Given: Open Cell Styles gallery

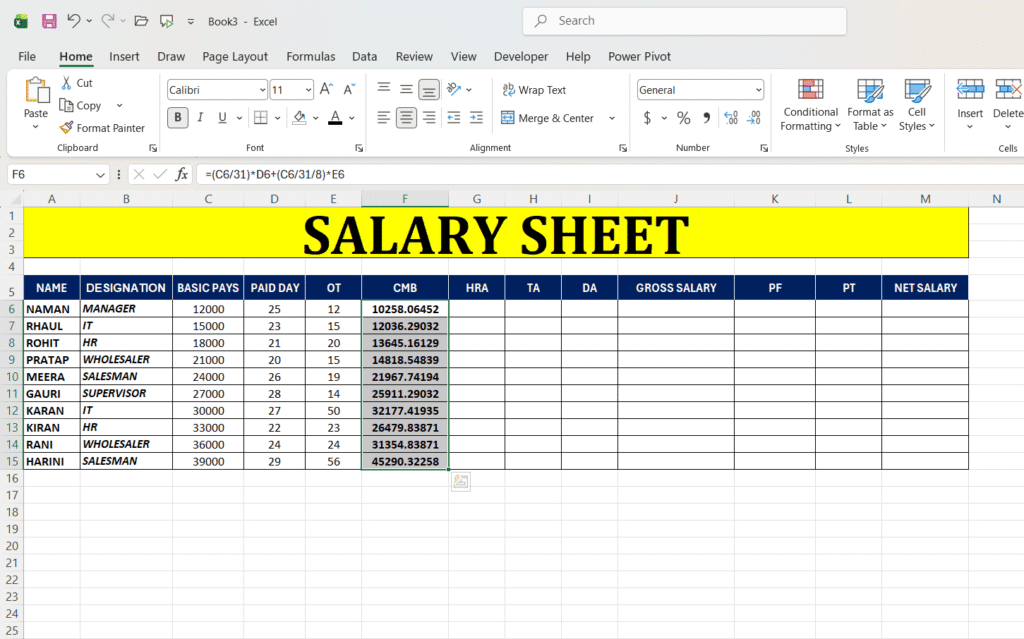Looking at the screenshot, I should click(x=917, y=105).
